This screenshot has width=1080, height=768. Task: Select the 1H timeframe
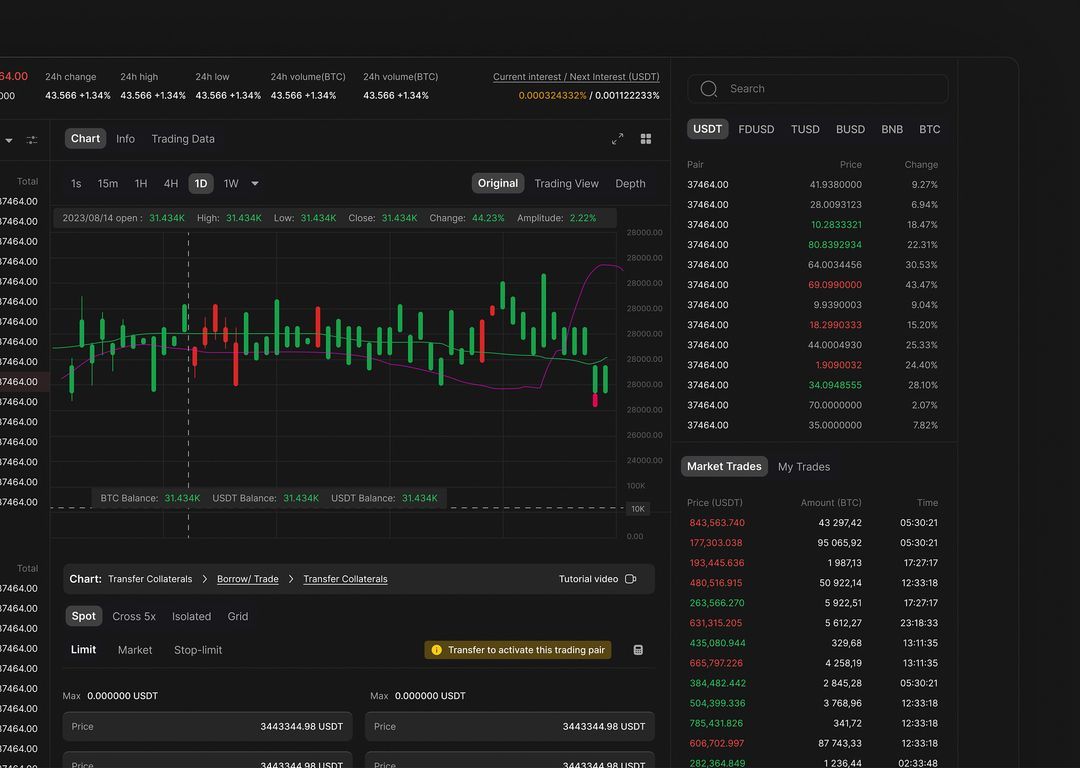click(141, 183)
